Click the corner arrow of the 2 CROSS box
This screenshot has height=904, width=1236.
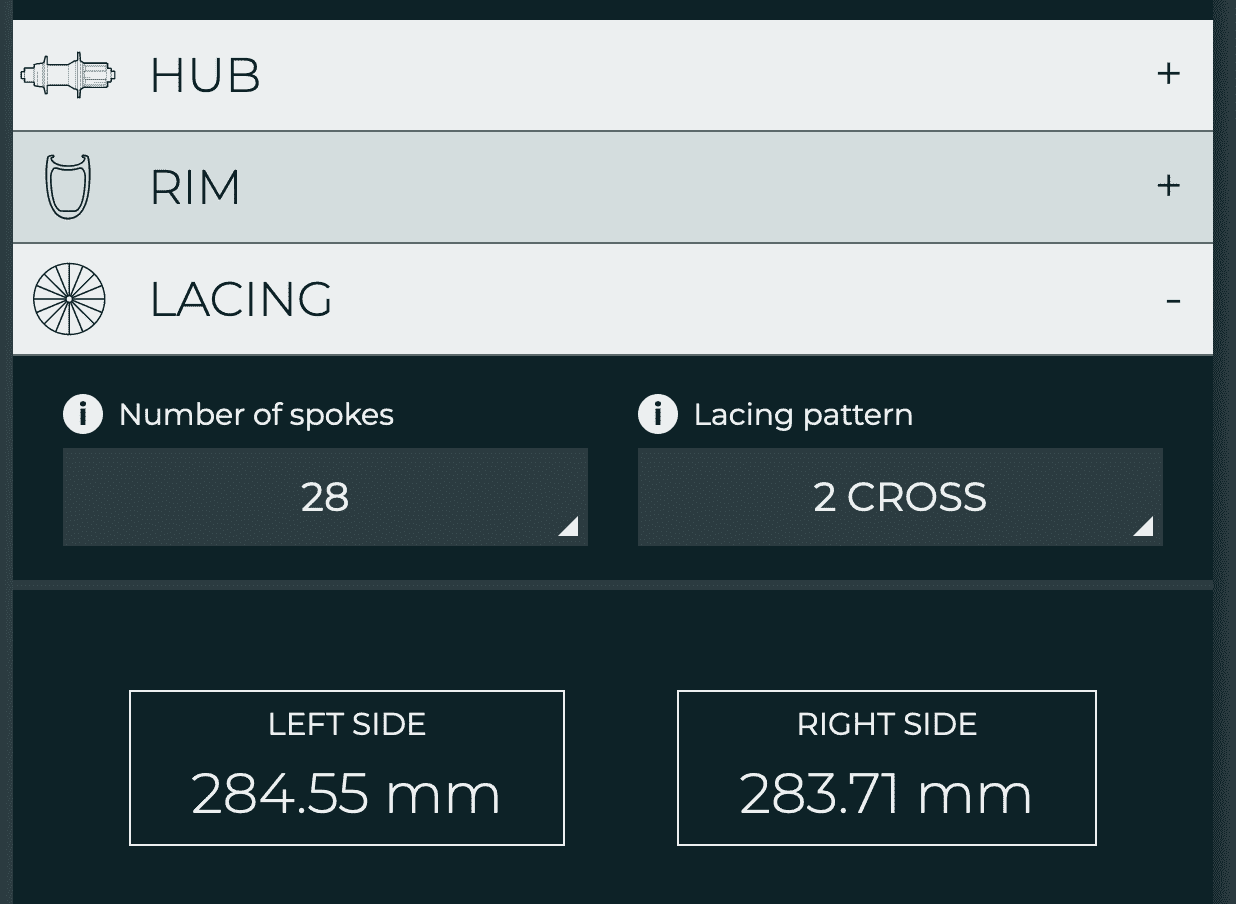1143,527
